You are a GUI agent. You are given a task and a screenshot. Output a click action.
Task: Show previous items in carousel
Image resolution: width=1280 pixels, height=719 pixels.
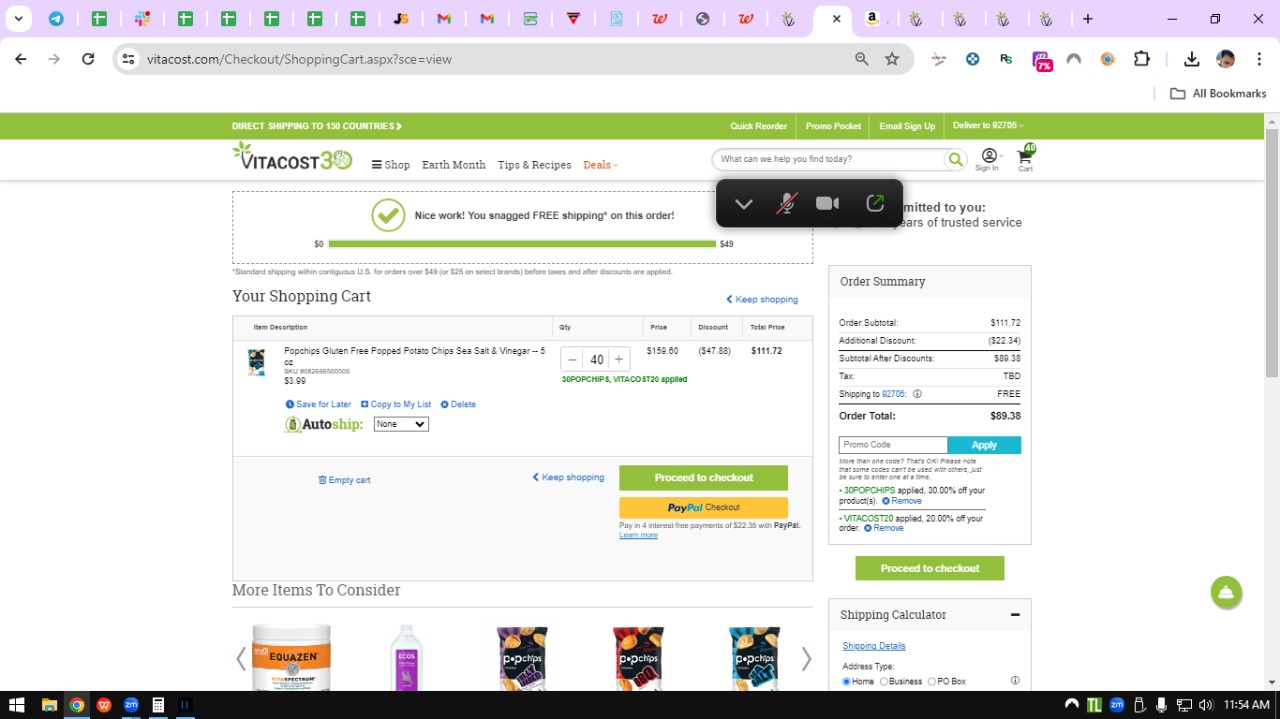point(241,658)
